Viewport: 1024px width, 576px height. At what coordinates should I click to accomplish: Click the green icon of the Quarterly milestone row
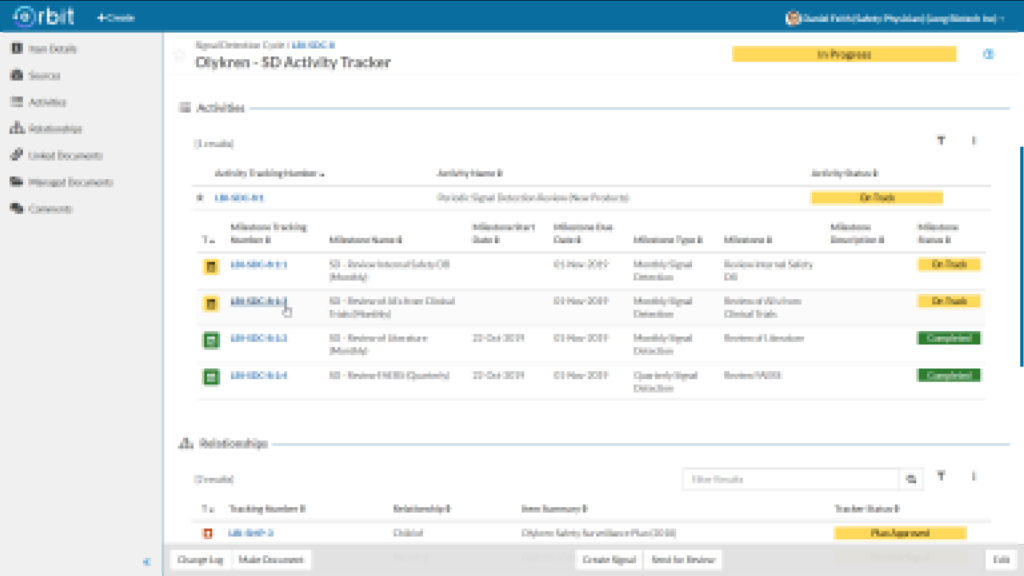pos(211,377)
